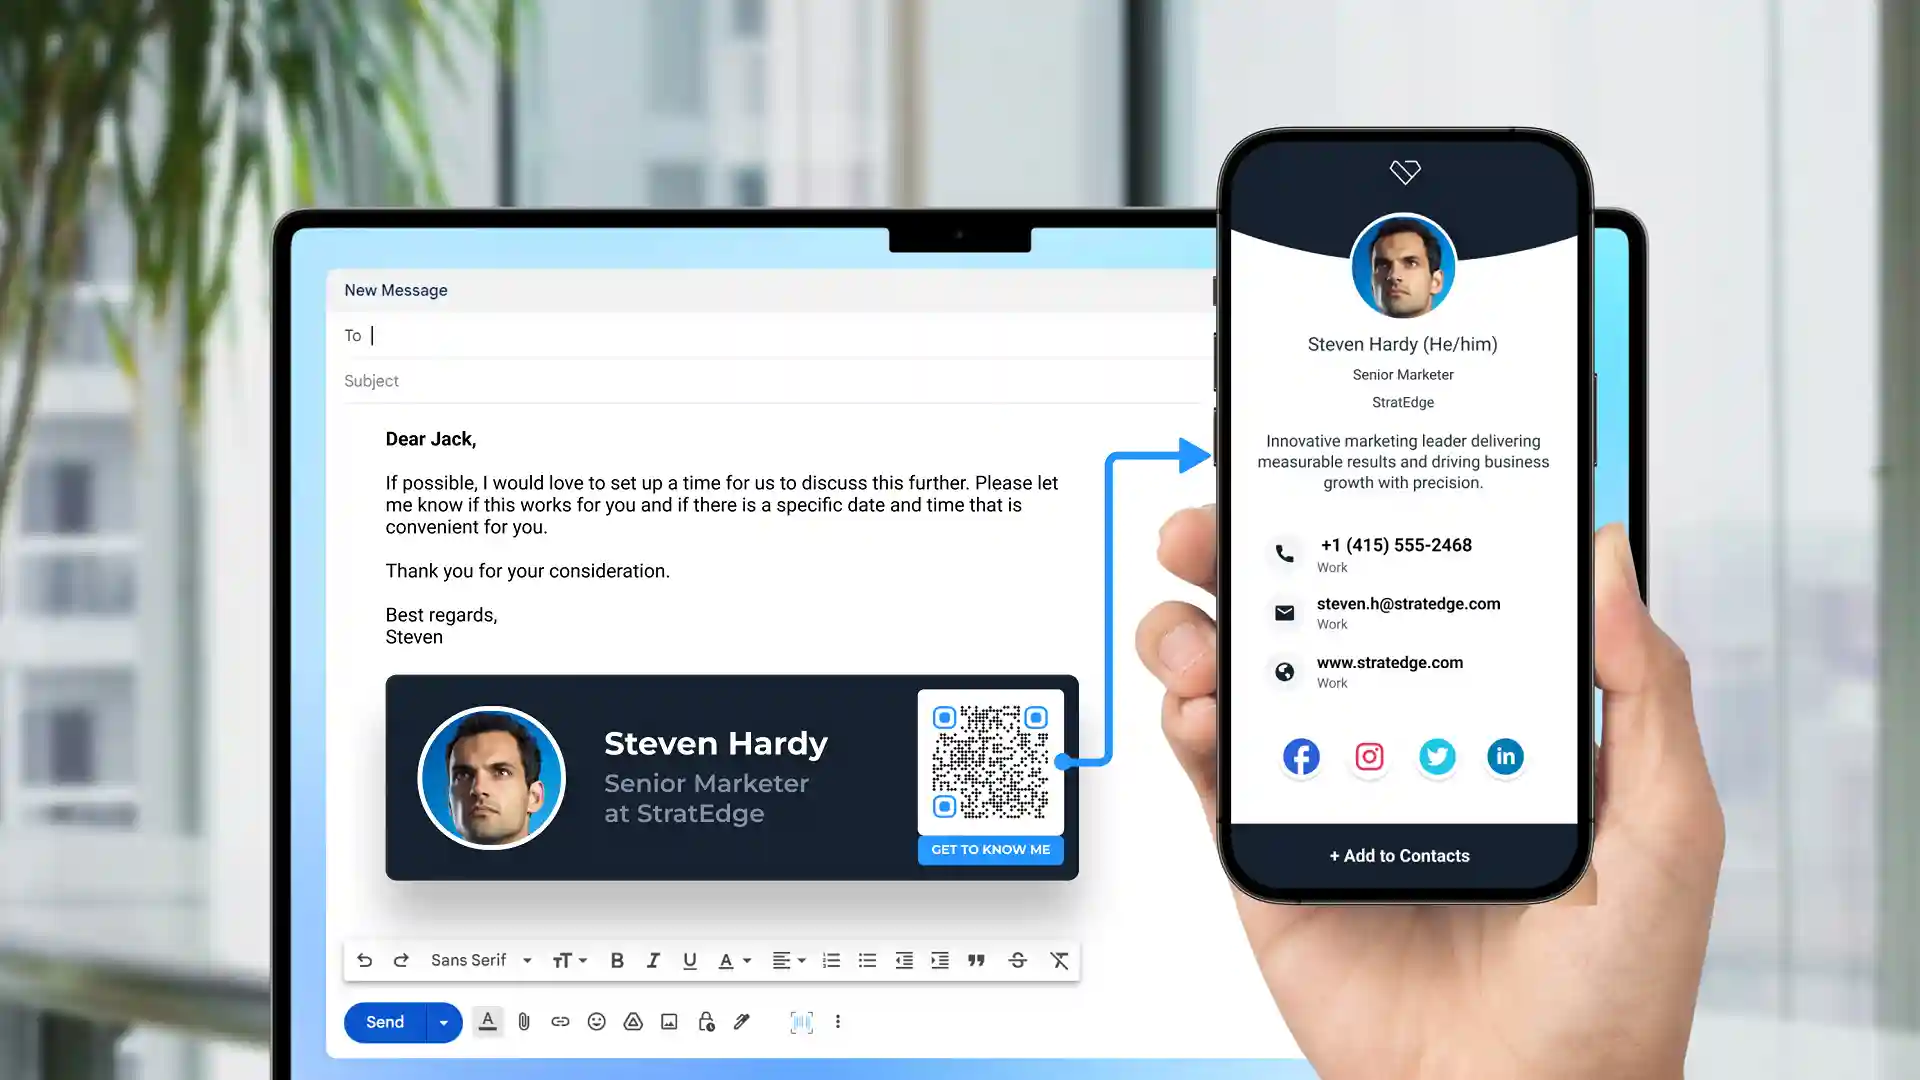Screen dimensions: 1920x1080
Task: Click the bulleted list icon
Action: [868, 960]
